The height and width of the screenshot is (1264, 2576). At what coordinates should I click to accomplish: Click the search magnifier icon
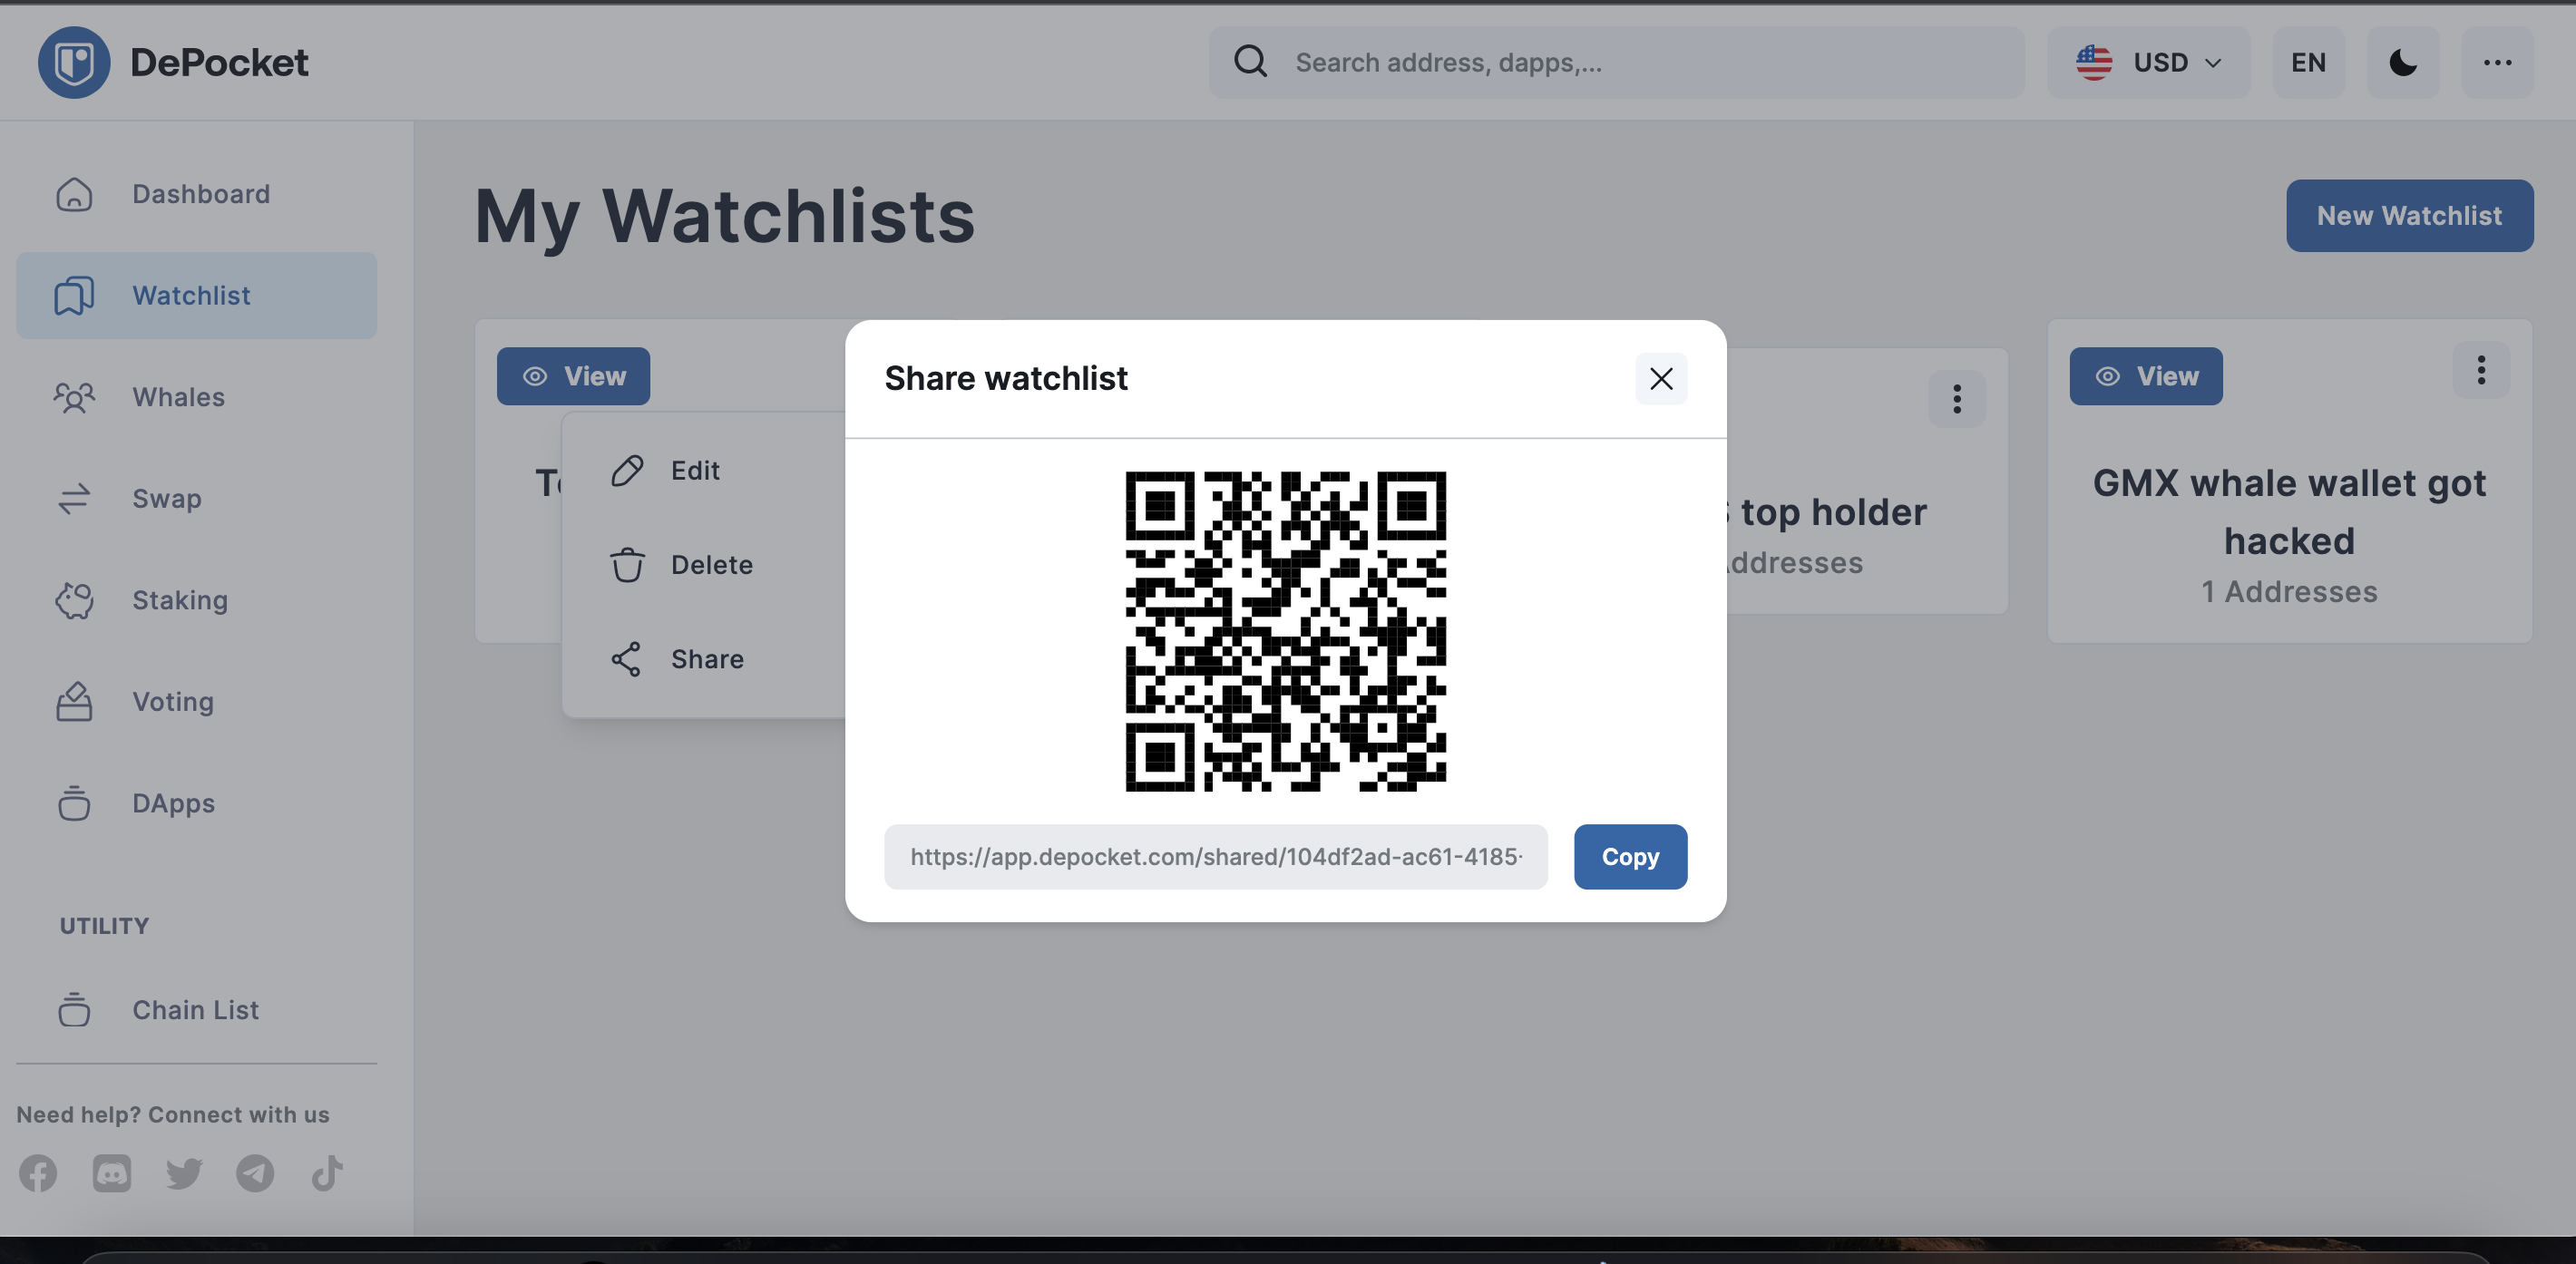tap(1250, 62)
